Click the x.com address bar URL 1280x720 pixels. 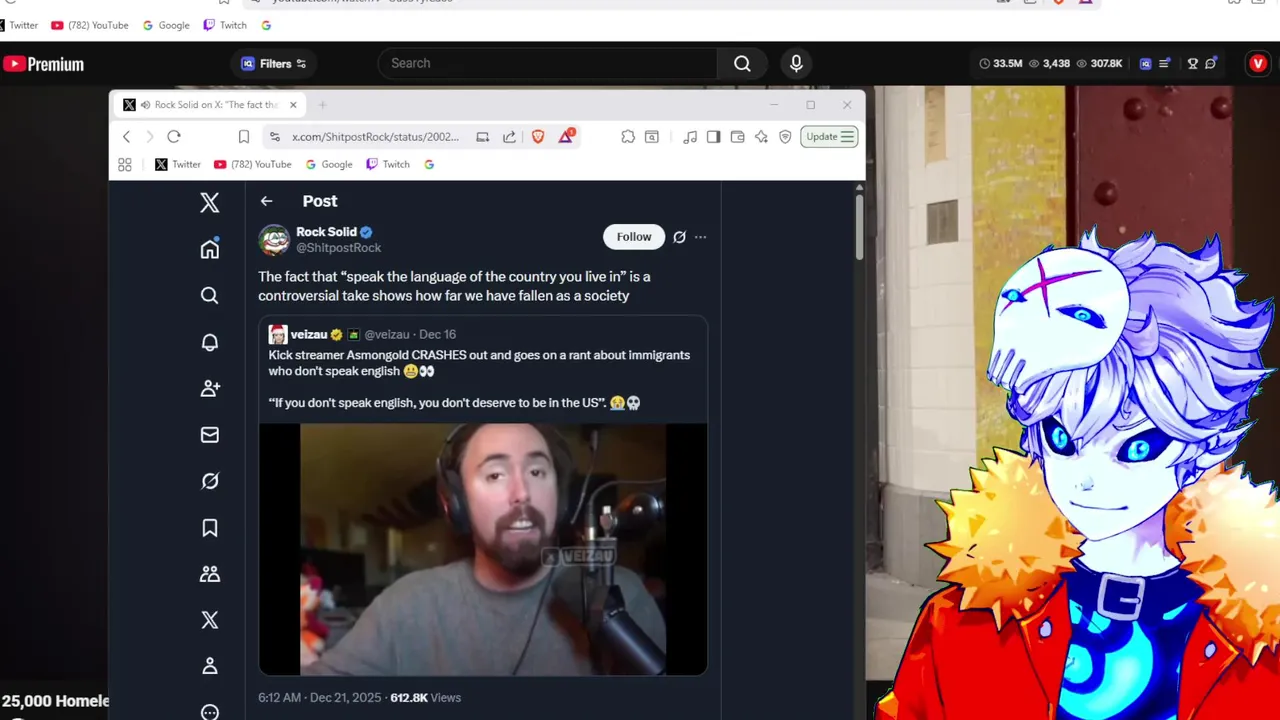click(375, 137)
